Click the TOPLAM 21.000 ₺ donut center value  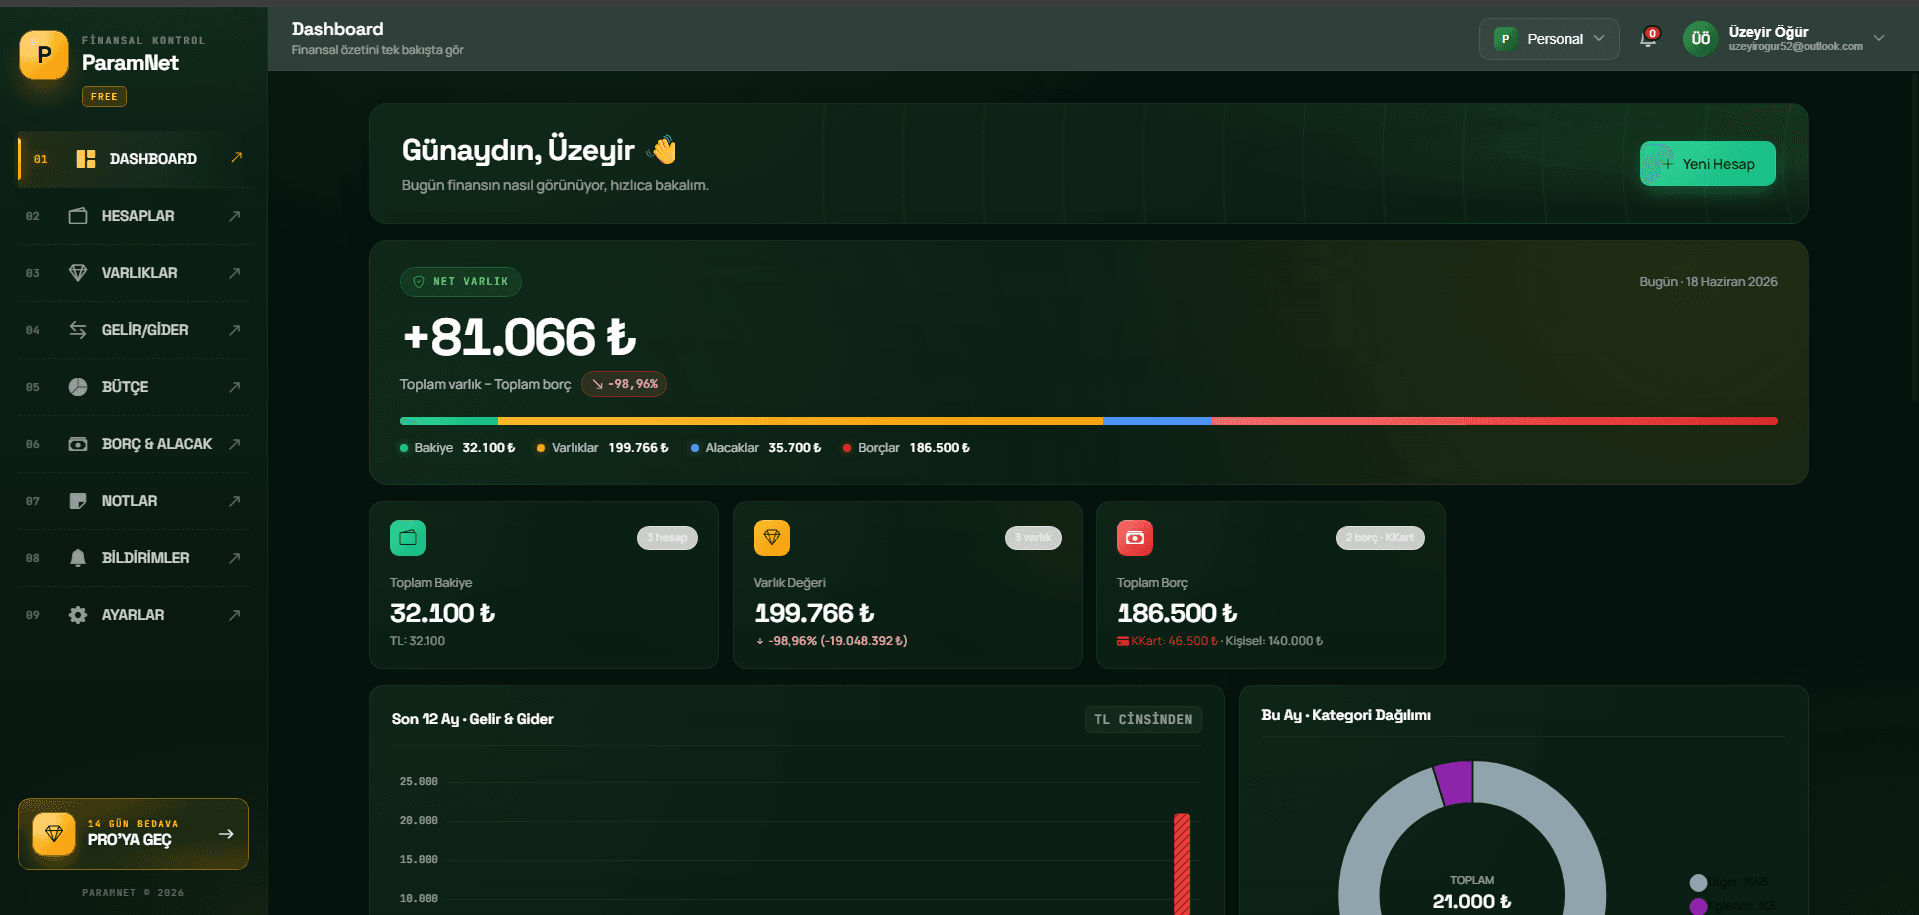point(1472,893)
